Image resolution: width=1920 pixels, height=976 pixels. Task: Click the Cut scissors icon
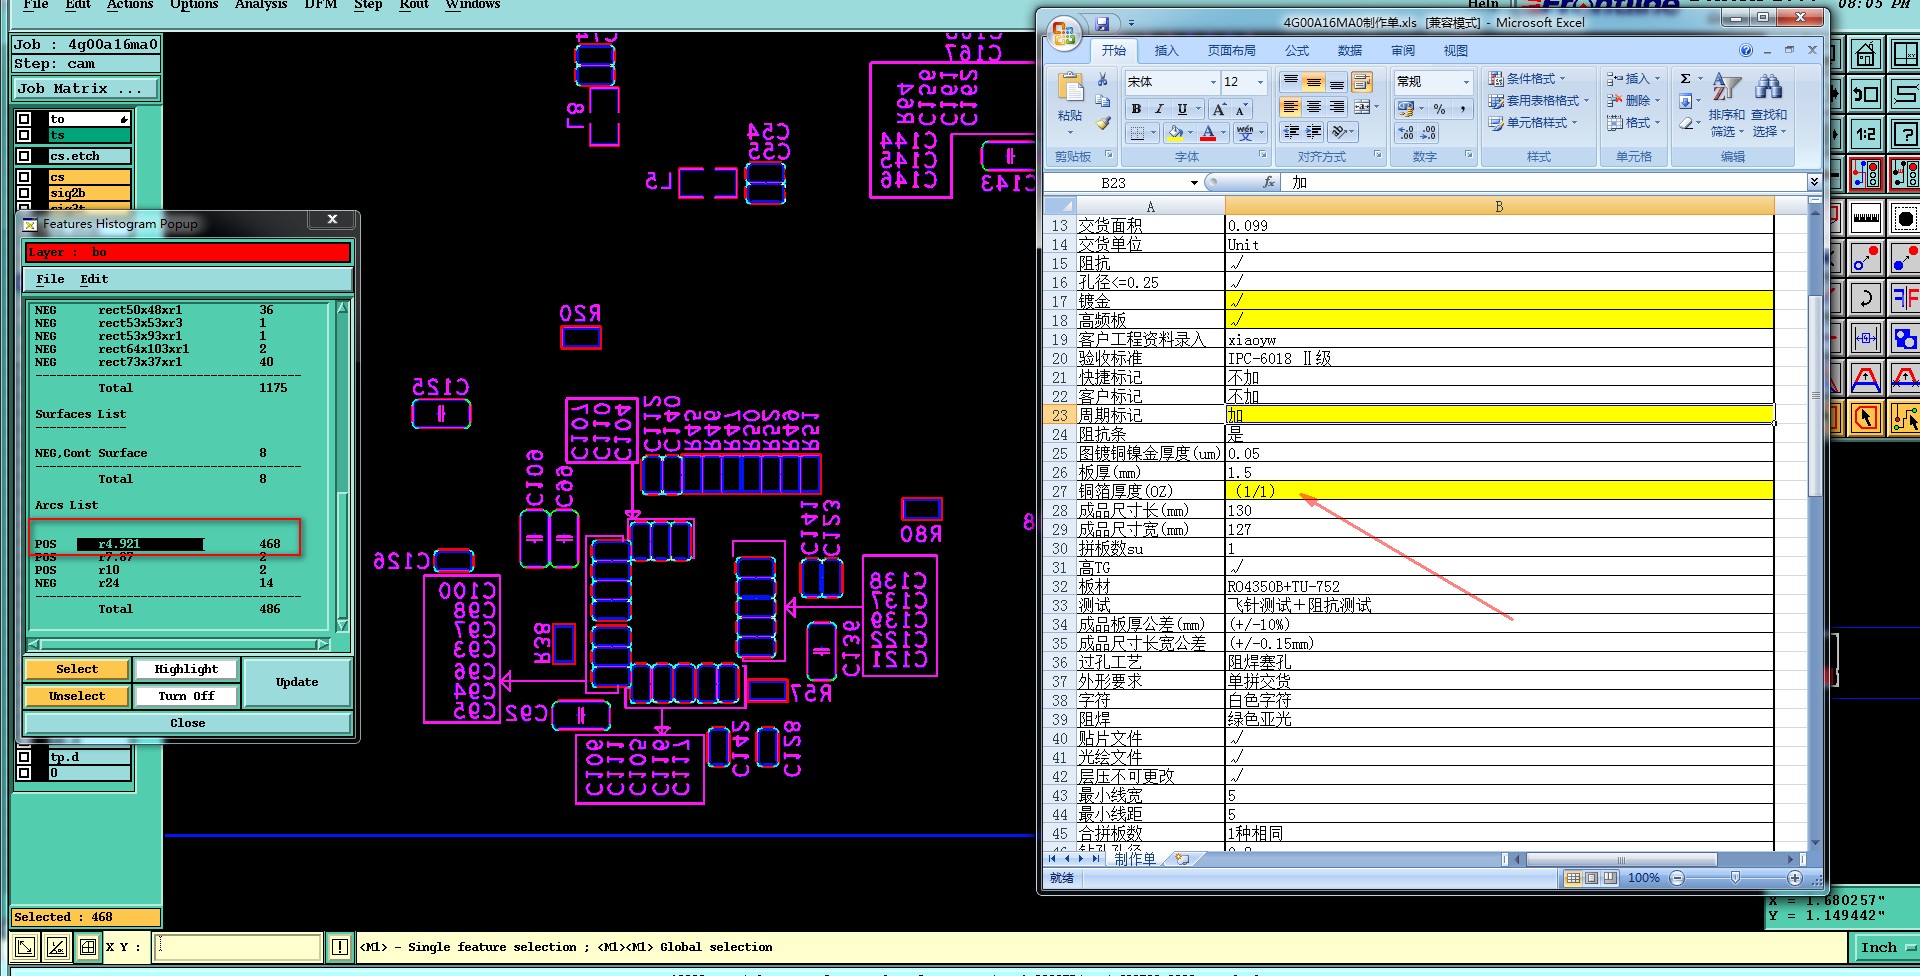point(1102,80)
